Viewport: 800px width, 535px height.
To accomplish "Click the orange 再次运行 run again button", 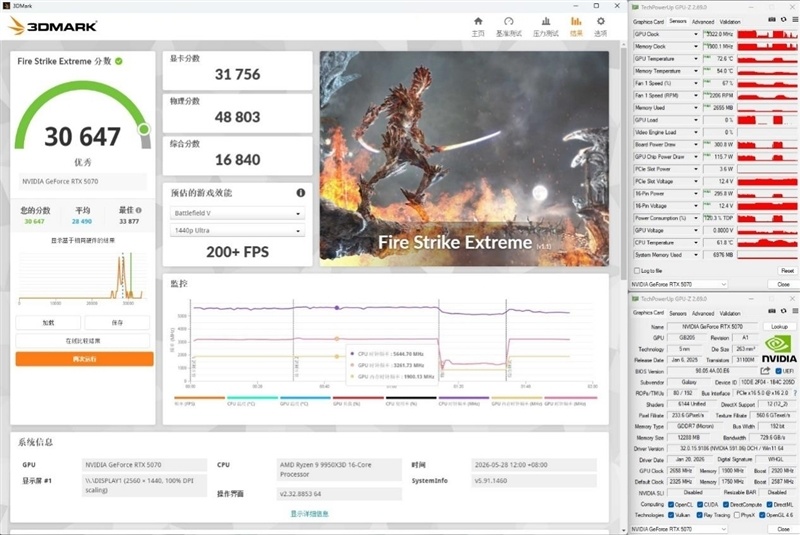I will point(84,359).
